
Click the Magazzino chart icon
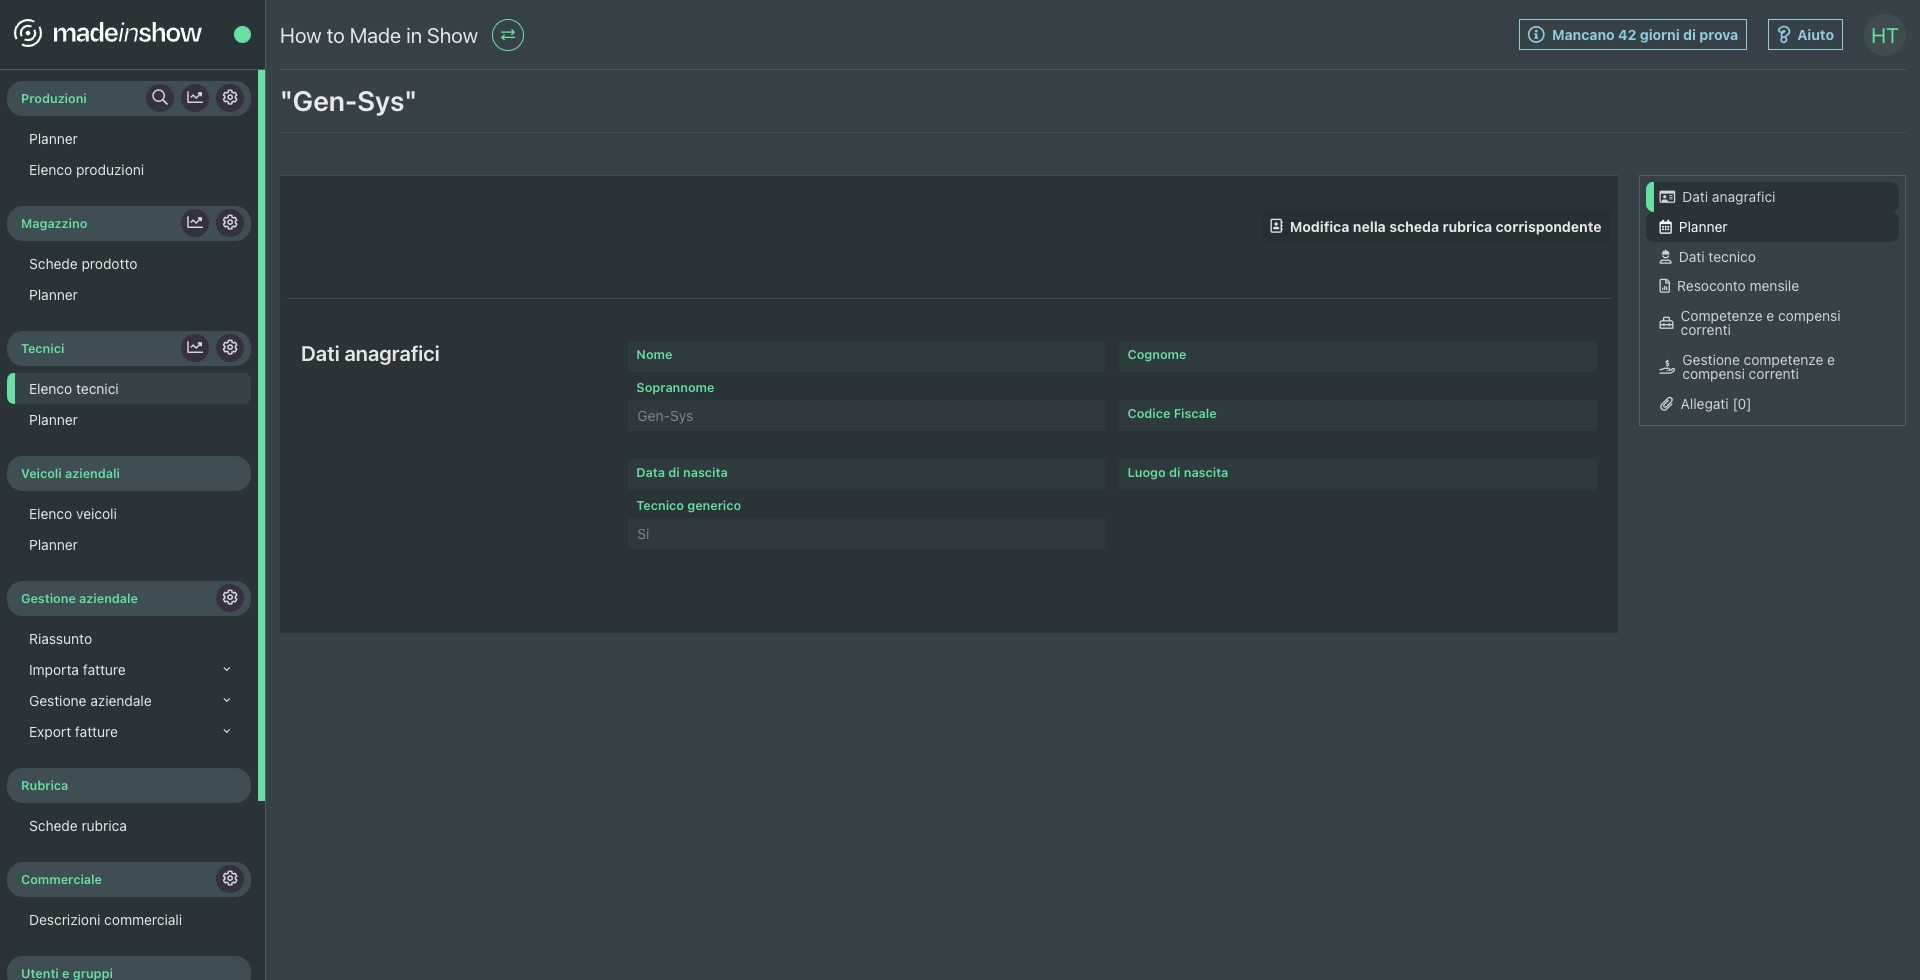[x=195, y=223]
